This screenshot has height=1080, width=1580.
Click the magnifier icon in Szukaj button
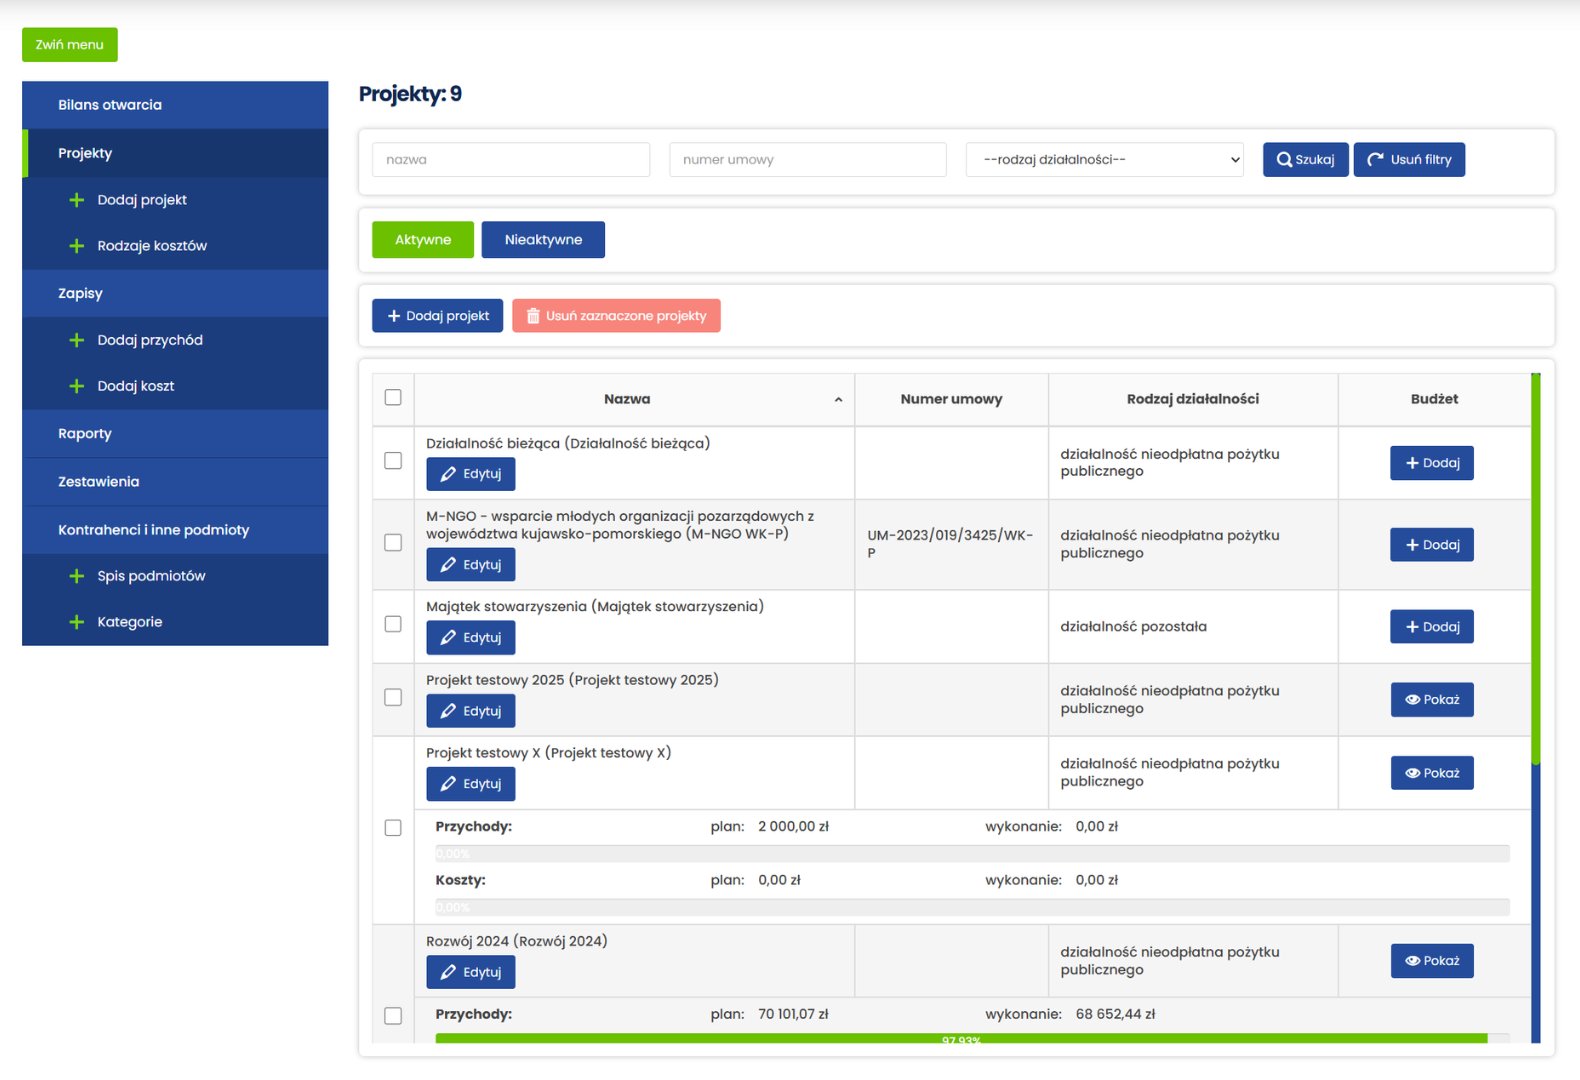point(1284,160)
